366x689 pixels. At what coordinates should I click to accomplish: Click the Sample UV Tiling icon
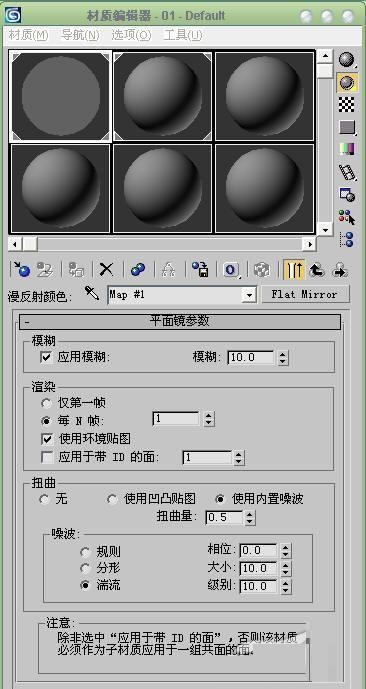[x=347, y=127]
